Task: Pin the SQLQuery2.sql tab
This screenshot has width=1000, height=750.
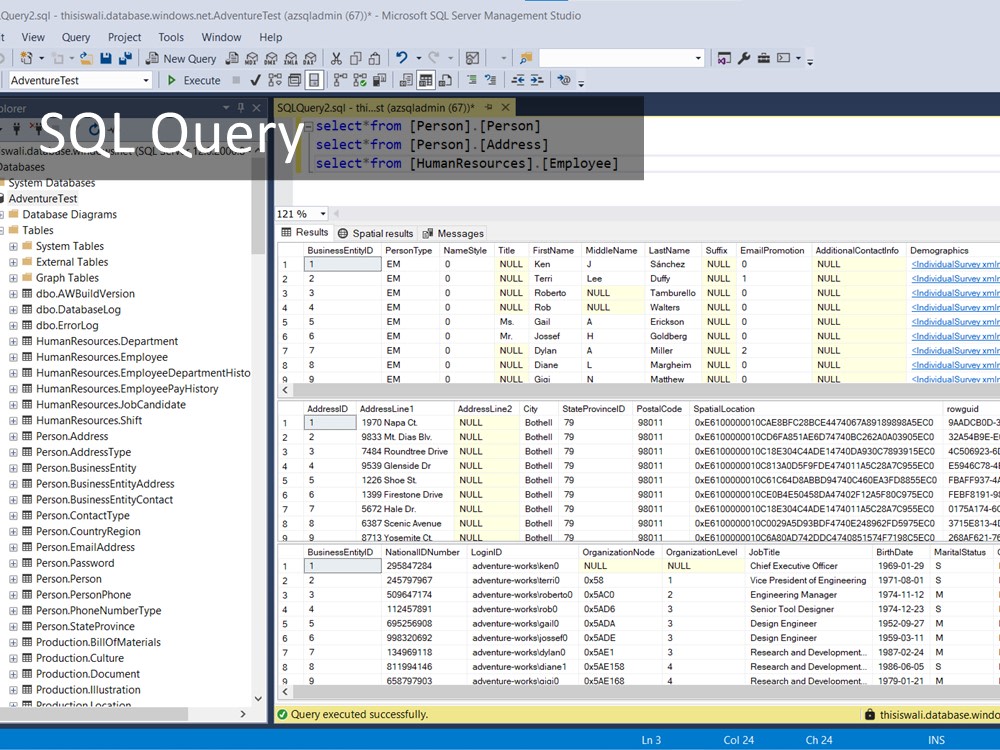Action: pyautogui.click(x=489, y=107)
